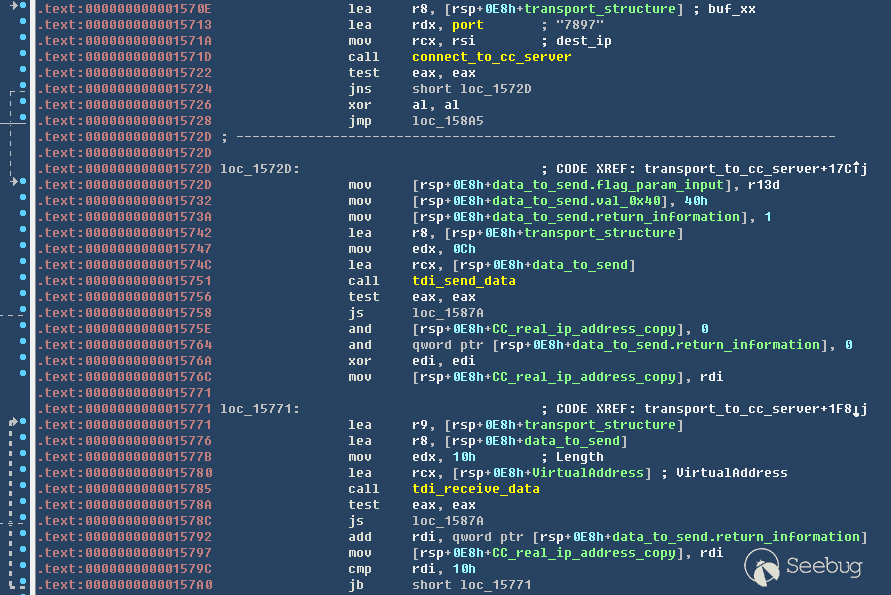This screenshot has width=891, height=595.
Task: Select data_to_send.val_0x40 operand
Action: pos(576,201)
